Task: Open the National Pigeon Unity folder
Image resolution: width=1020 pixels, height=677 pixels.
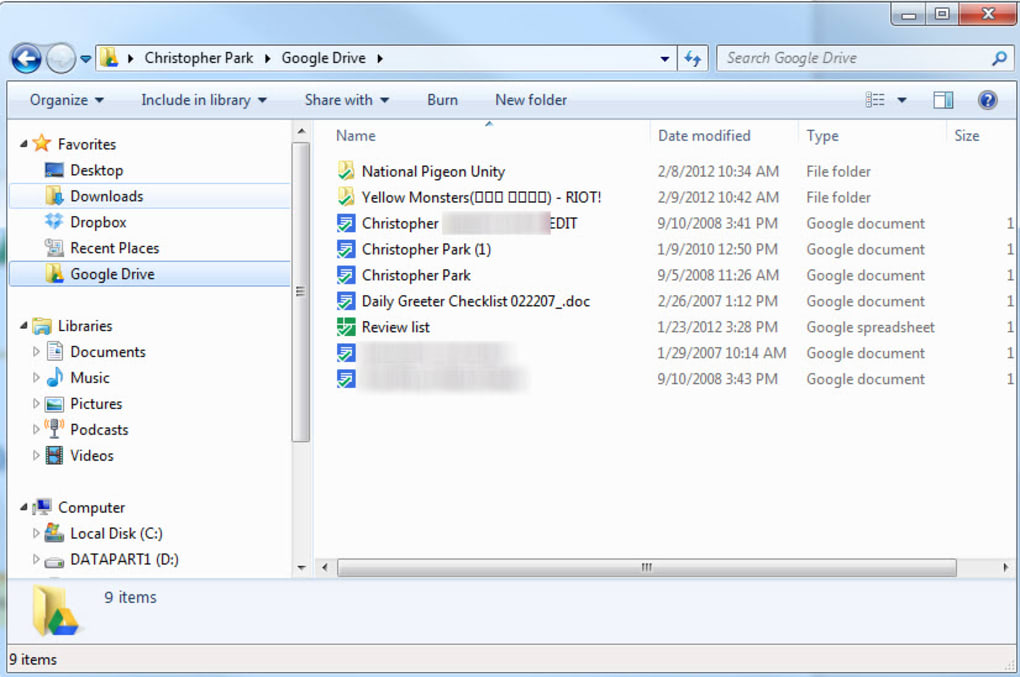Action: coord(432,171)
